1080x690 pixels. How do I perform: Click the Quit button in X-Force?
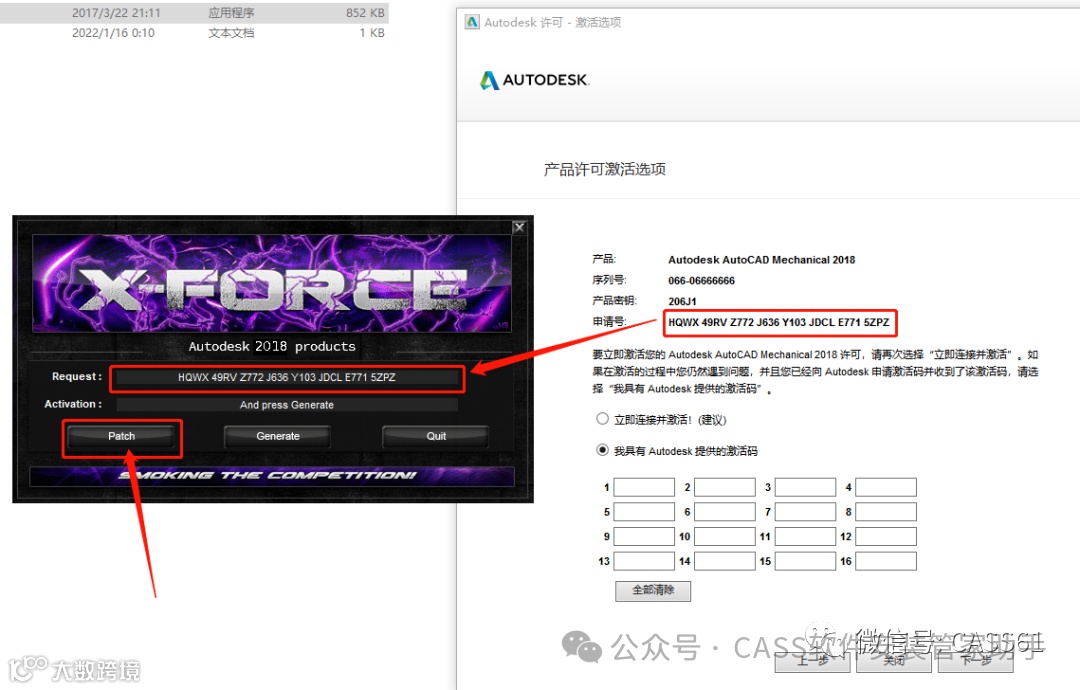click(436, 437)
